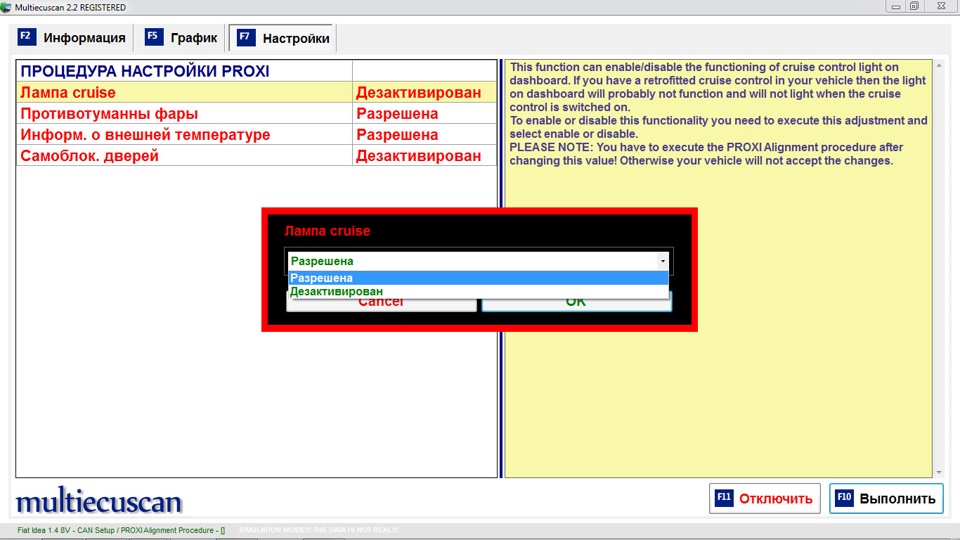Click the Fiat Idea status bar text
This screenshot has width=960, height=540.
[121, 530]
